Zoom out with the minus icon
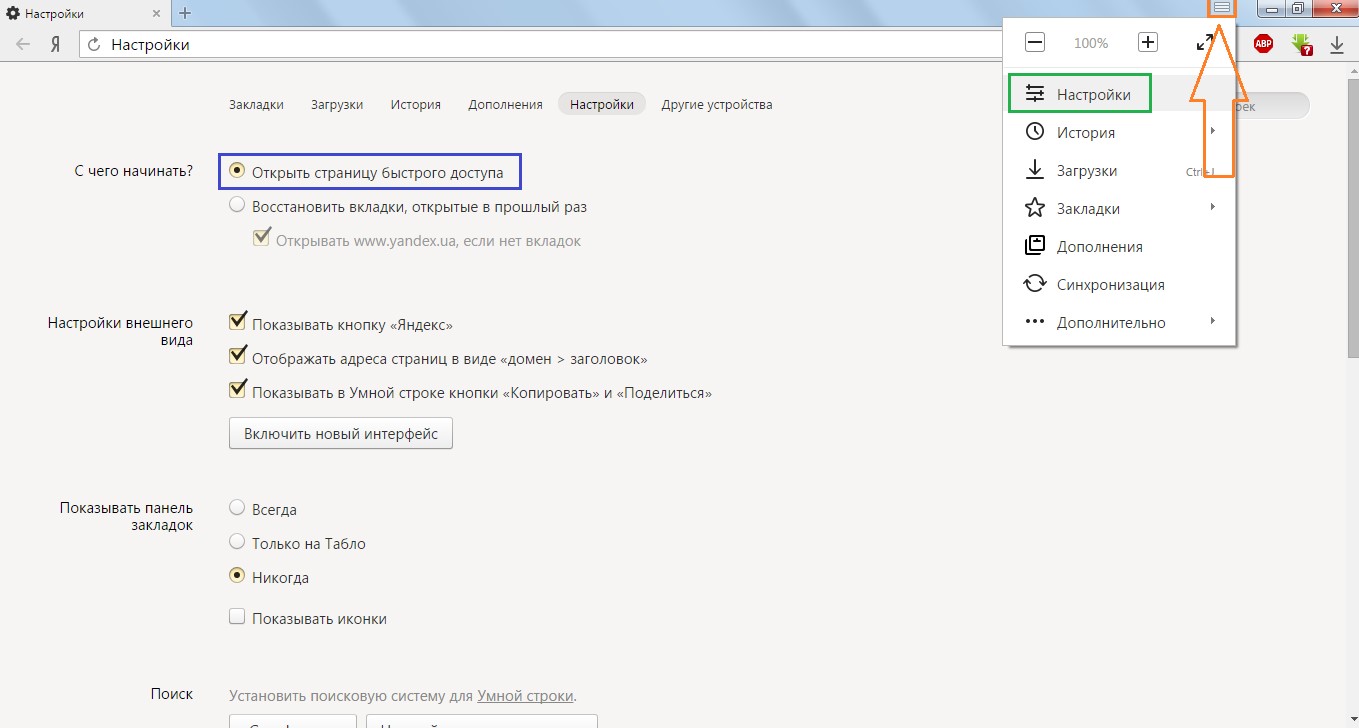 click(x=1035, y=43)
